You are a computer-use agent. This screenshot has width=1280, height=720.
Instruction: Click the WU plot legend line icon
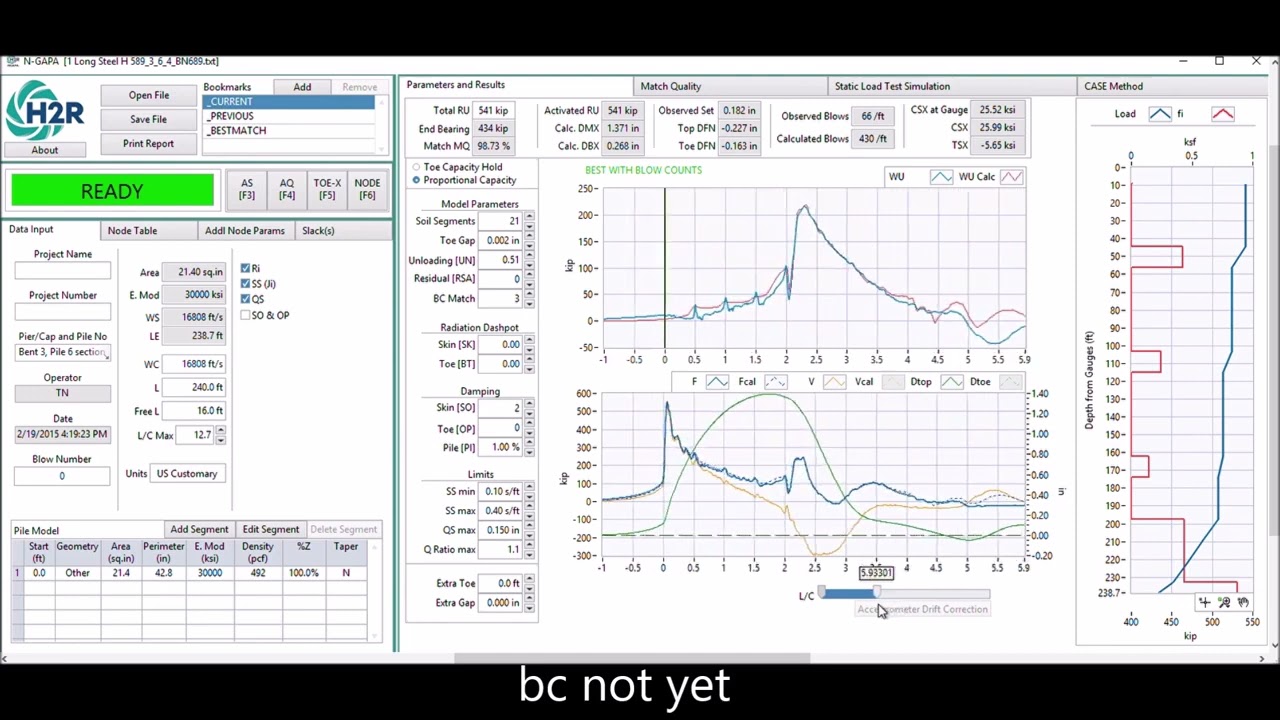click(941, 177)
